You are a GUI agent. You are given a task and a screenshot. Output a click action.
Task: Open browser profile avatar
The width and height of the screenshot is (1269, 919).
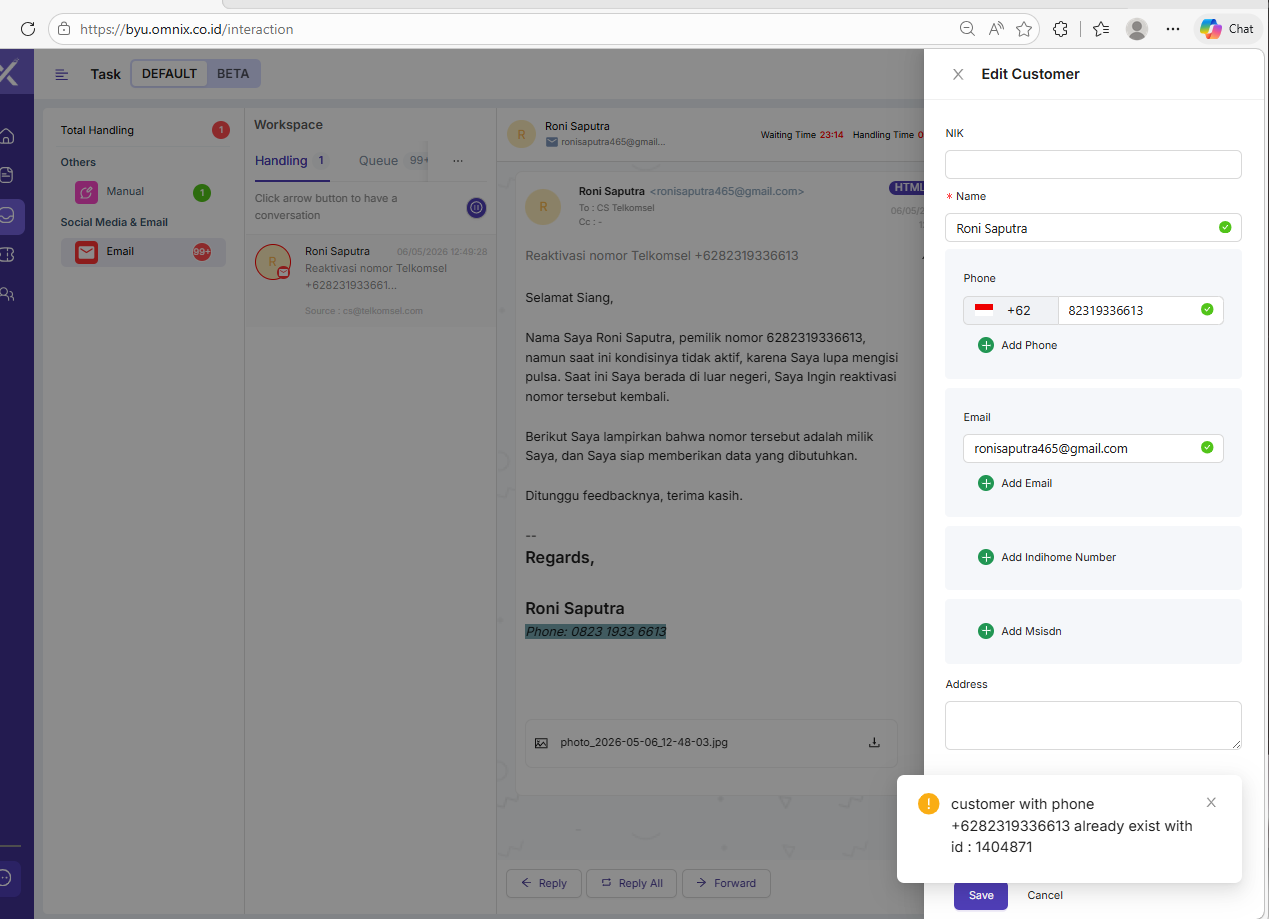[x=1137, y=29]
